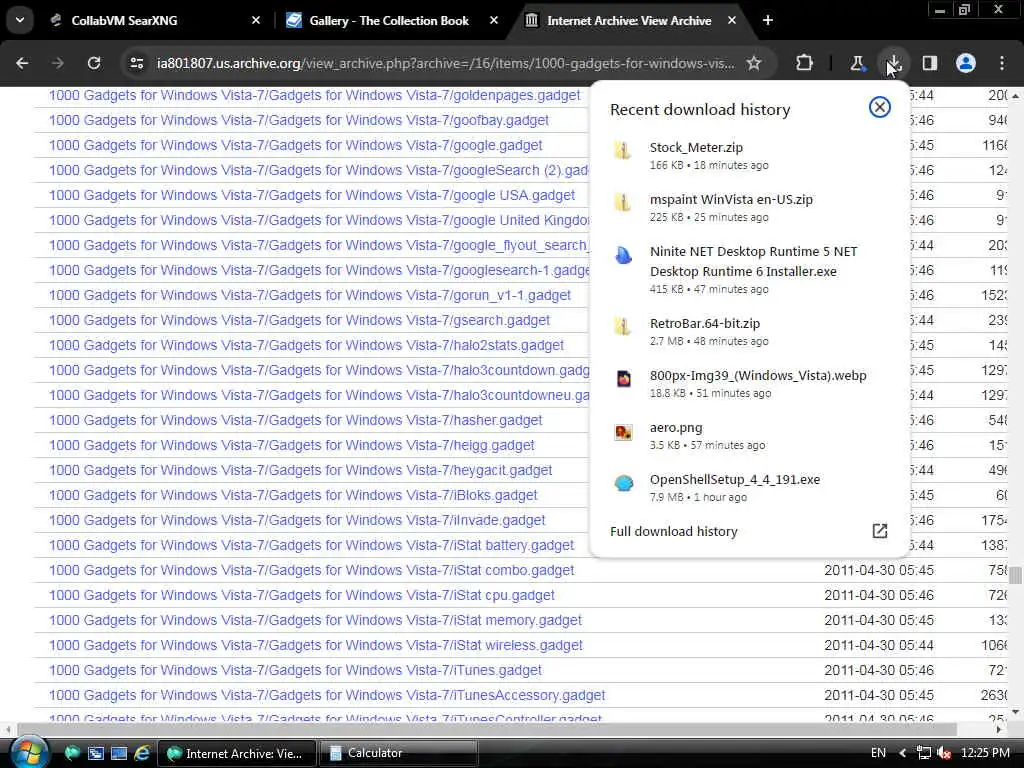Open RetroBar.64-bit.zip download
Screen dimensions: 1024x768
coord(705,324)
